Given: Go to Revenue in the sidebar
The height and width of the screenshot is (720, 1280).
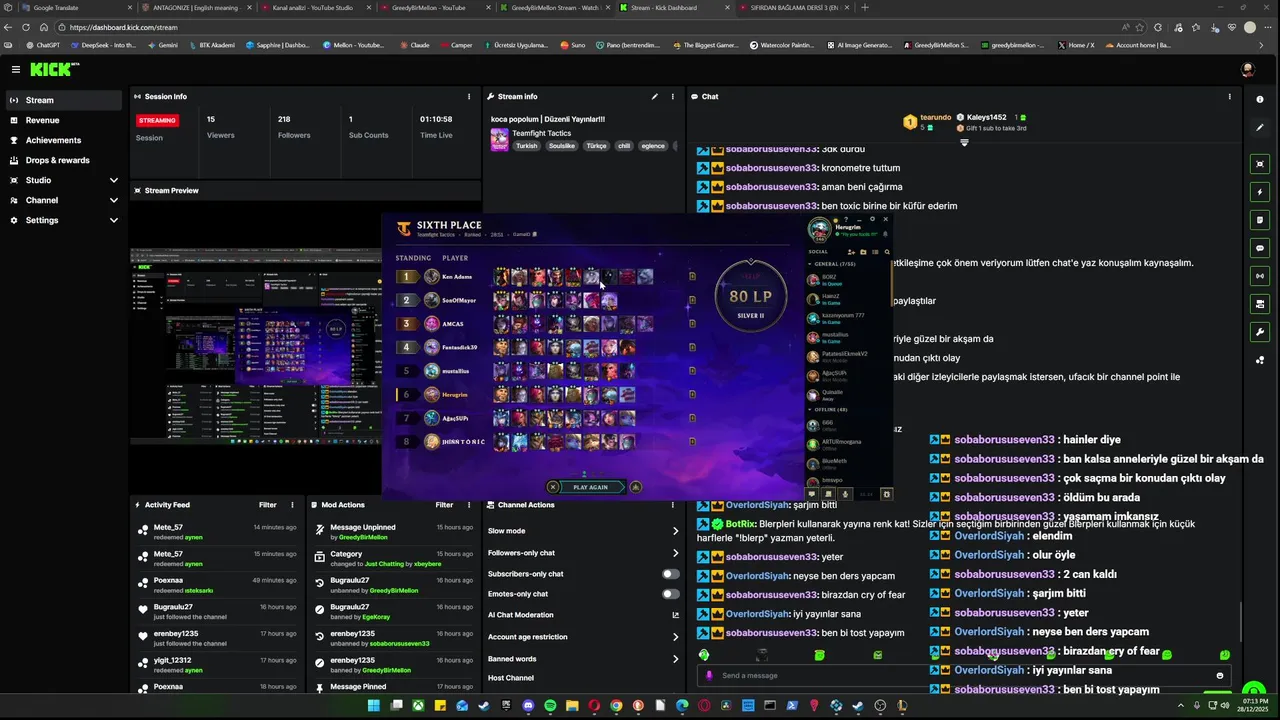Looking at the screenshot, I should [x=64, y=120].
